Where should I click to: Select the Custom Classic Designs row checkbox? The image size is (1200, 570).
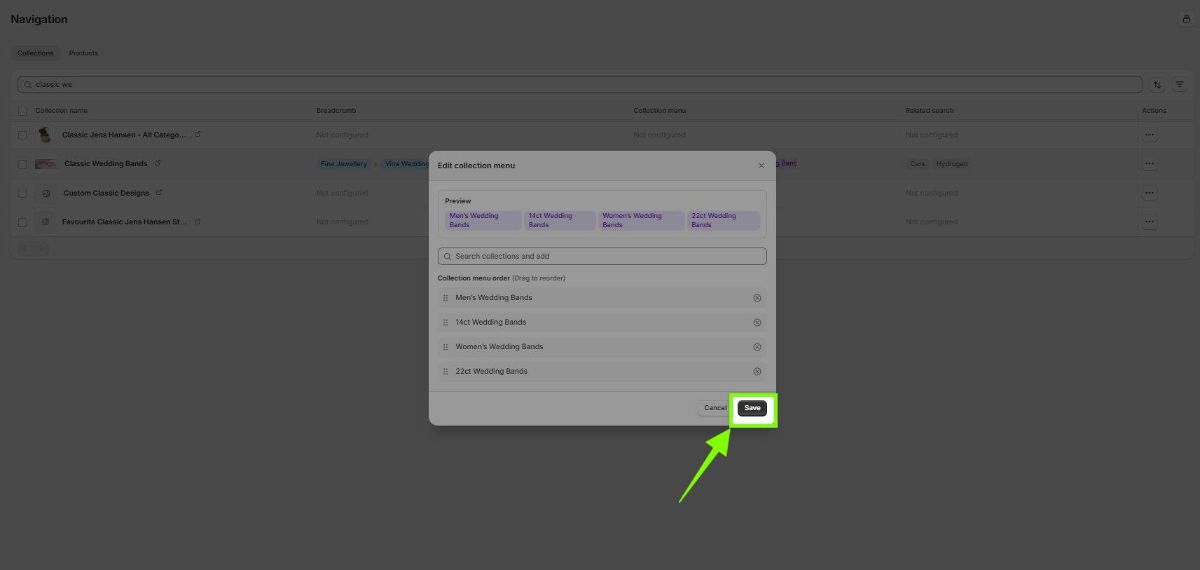click(23, 192)
